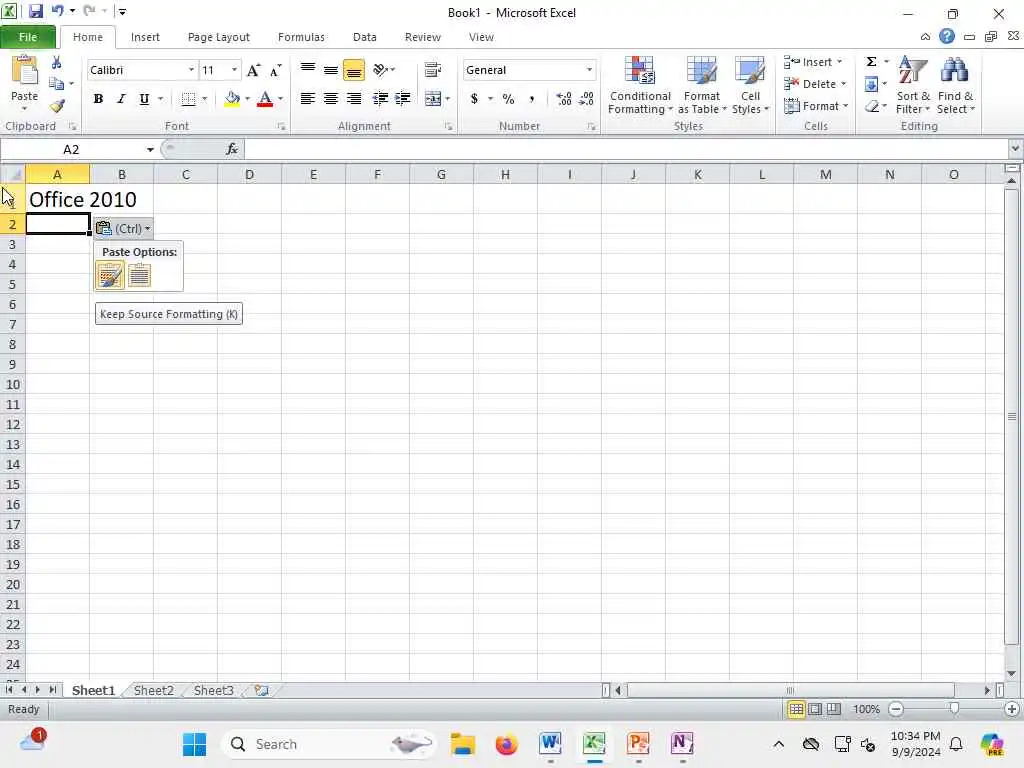Open Conditional Formatting menu
The width and height of the screenshot is (1024, 768).
pos(640,85)
